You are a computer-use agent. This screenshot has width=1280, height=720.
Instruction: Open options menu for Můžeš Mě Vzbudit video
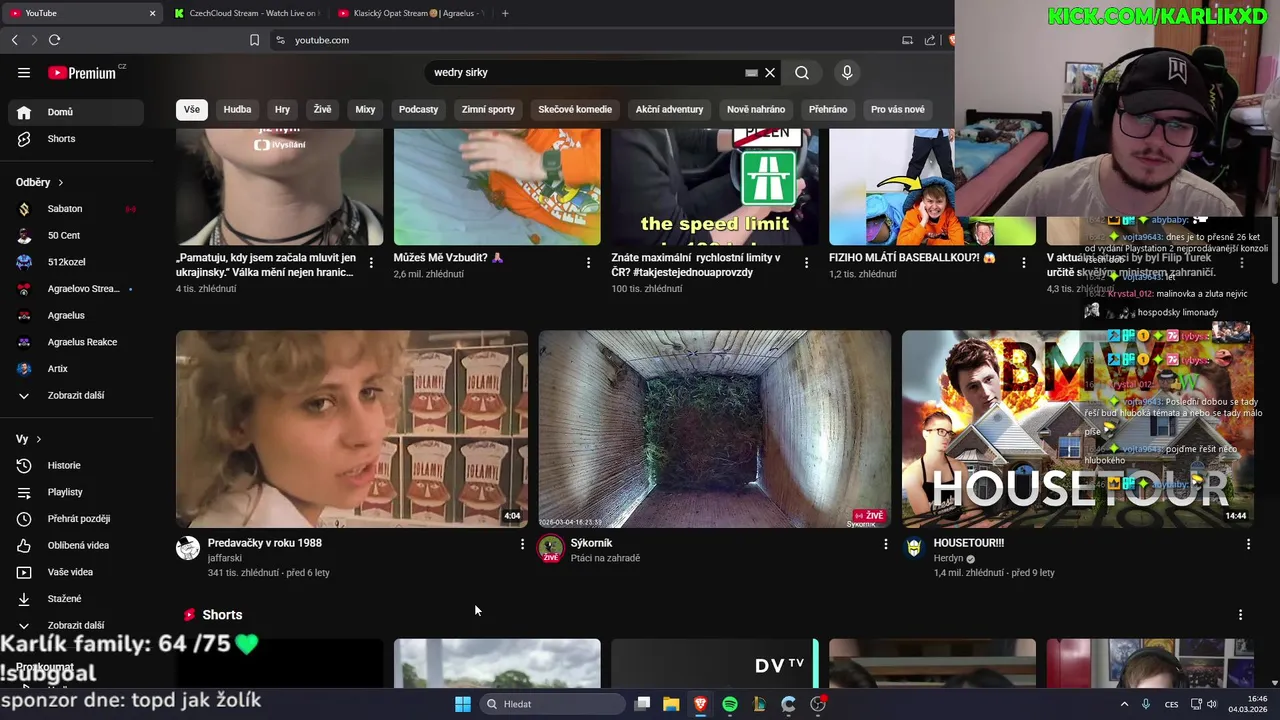point(588,262)
